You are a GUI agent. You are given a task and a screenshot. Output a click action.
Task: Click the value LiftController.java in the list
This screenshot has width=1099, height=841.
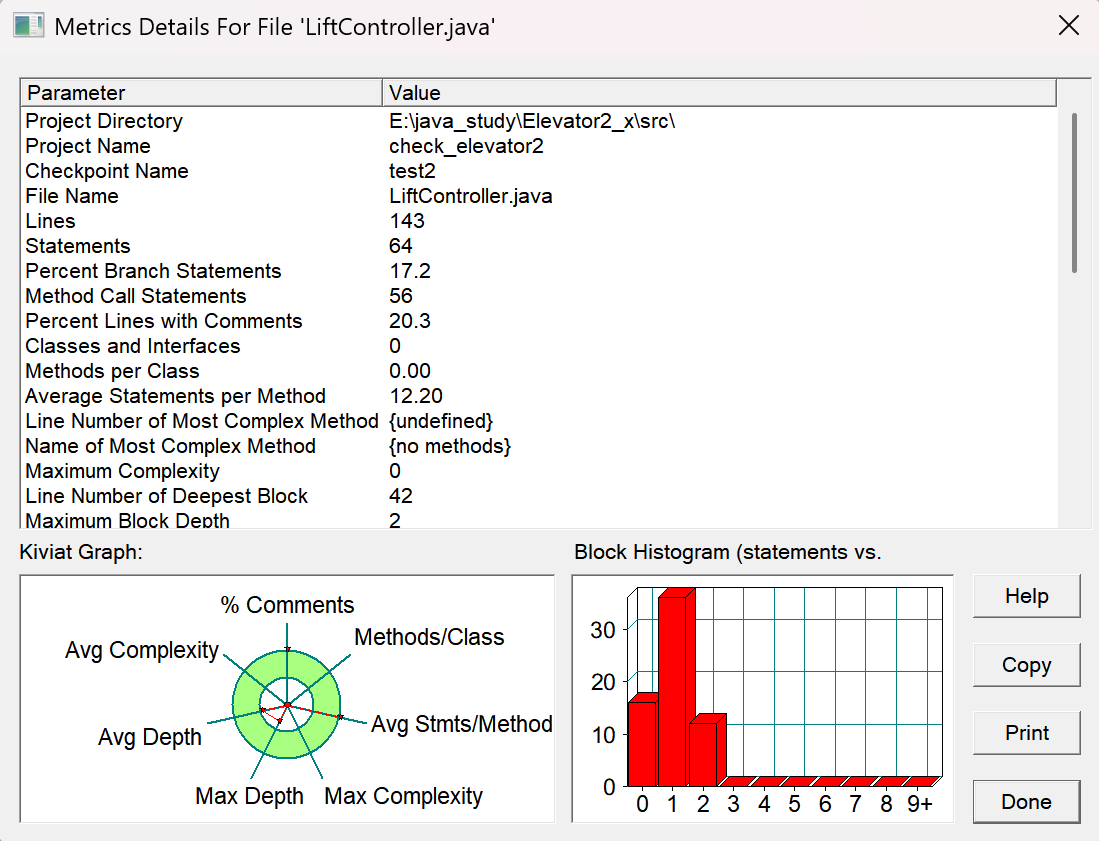[x=470, y=196]
